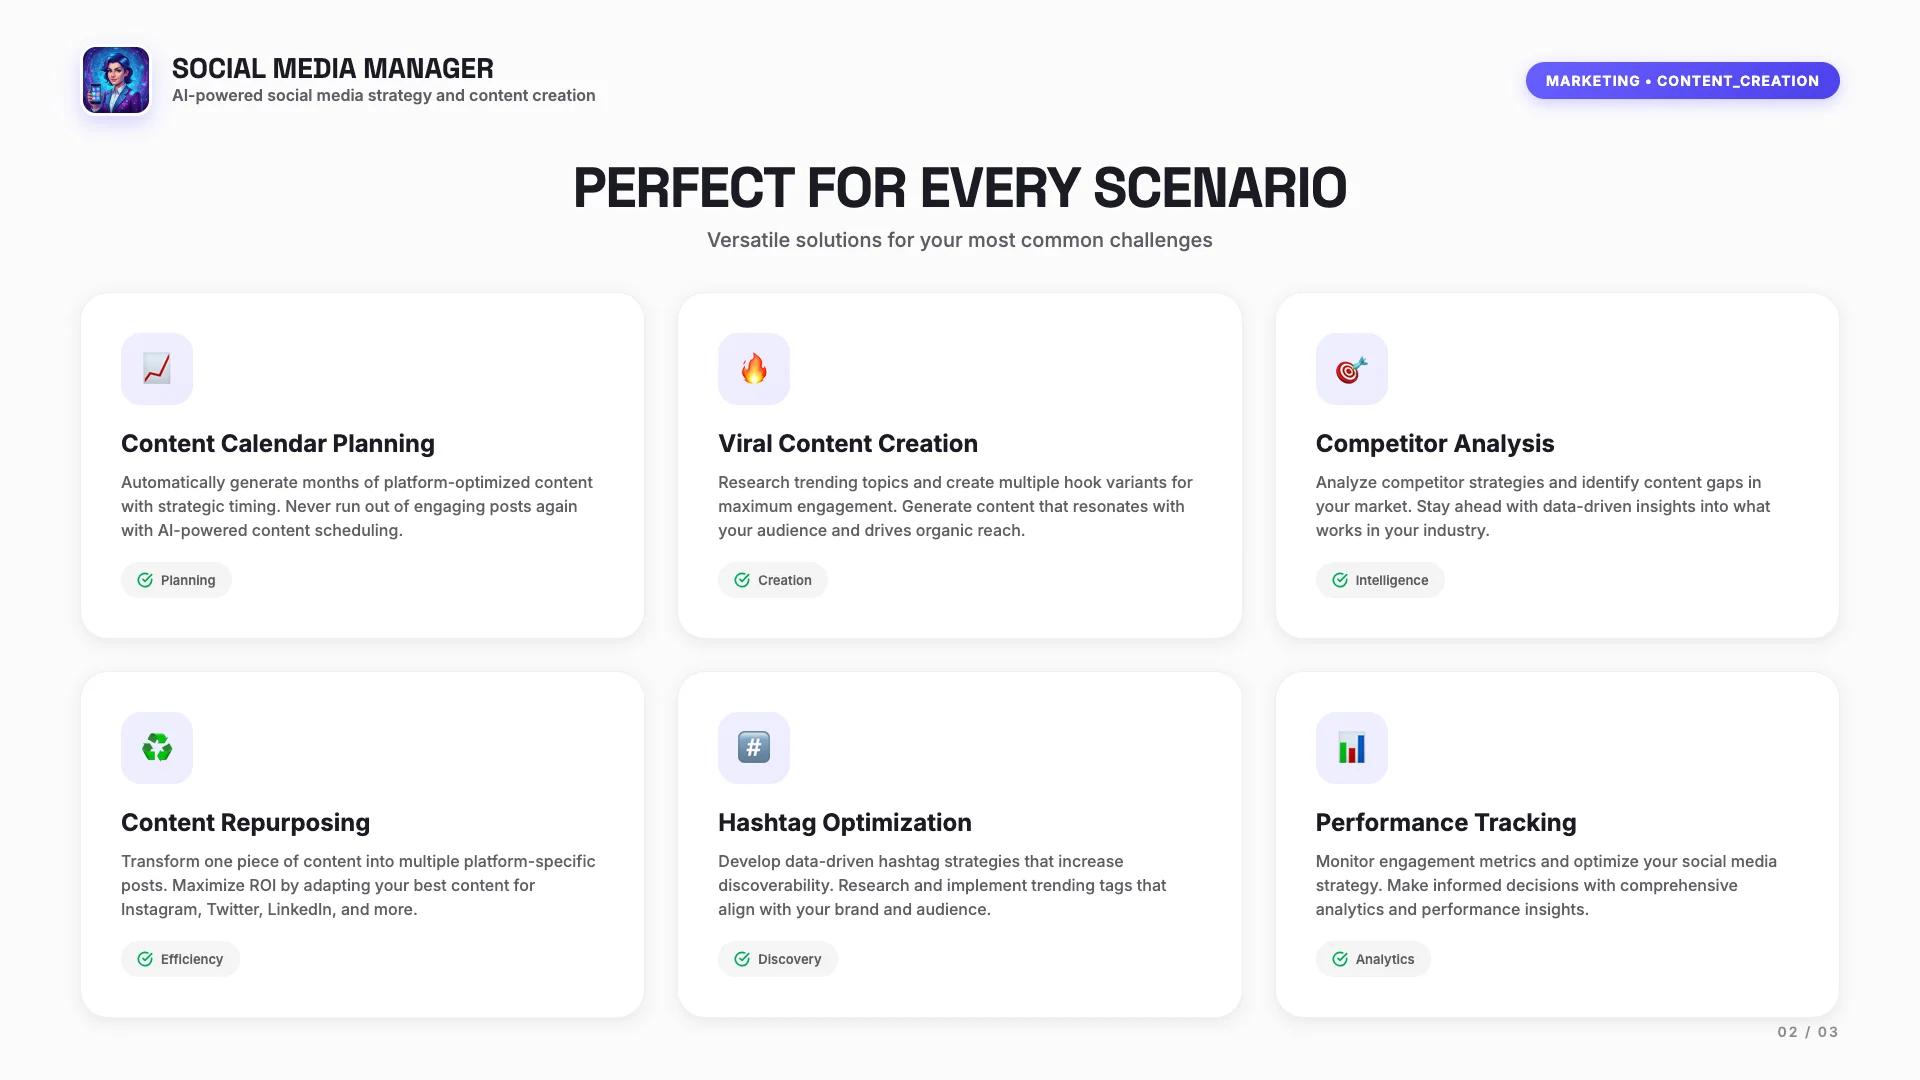The image size is (1920, 1080).
Task: Open the Content Calendar Planning heading
Action: [x=278, y=443]
